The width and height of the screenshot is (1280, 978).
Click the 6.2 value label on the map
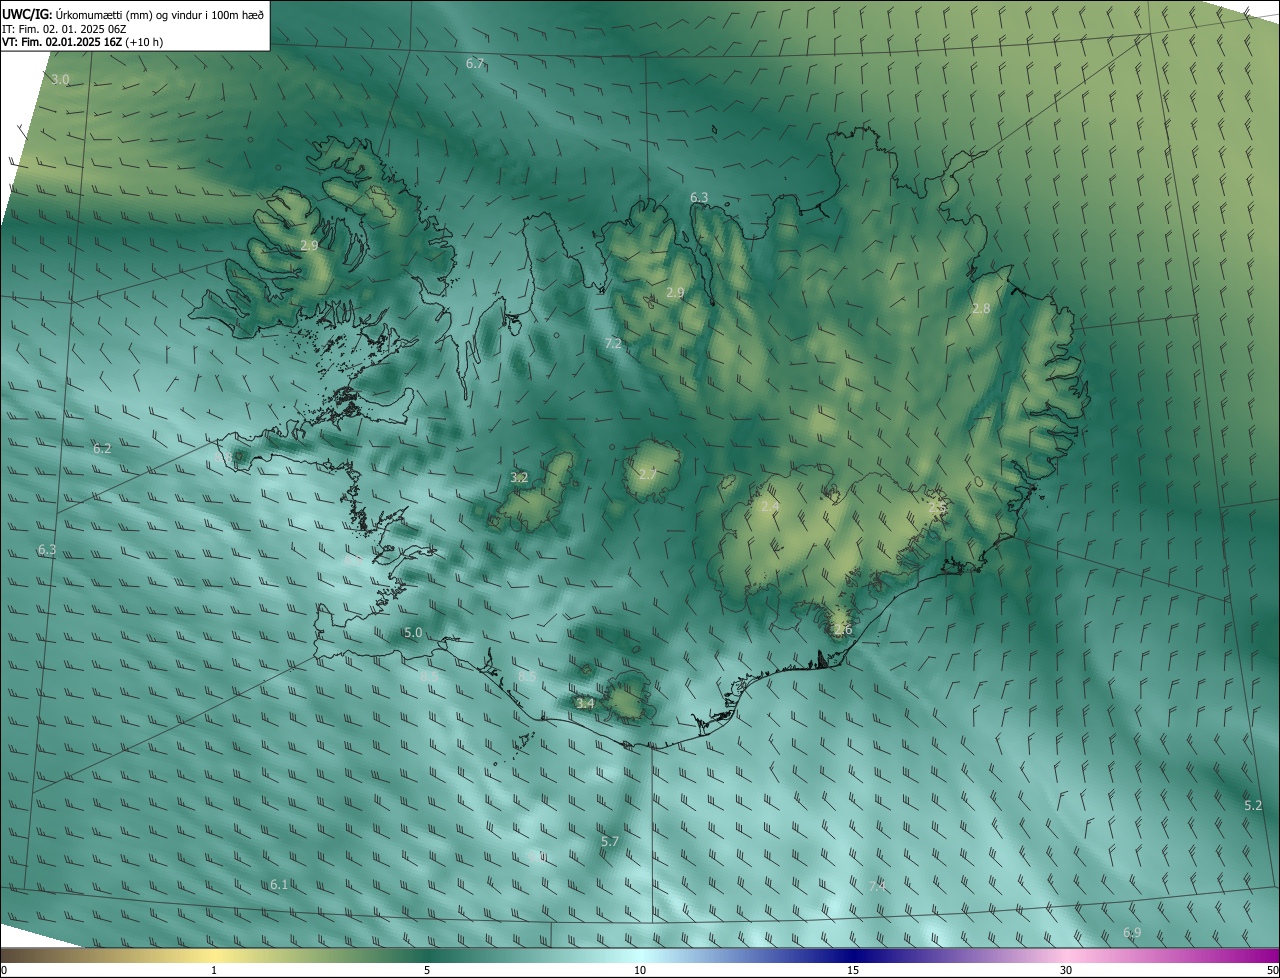(102, 449)
